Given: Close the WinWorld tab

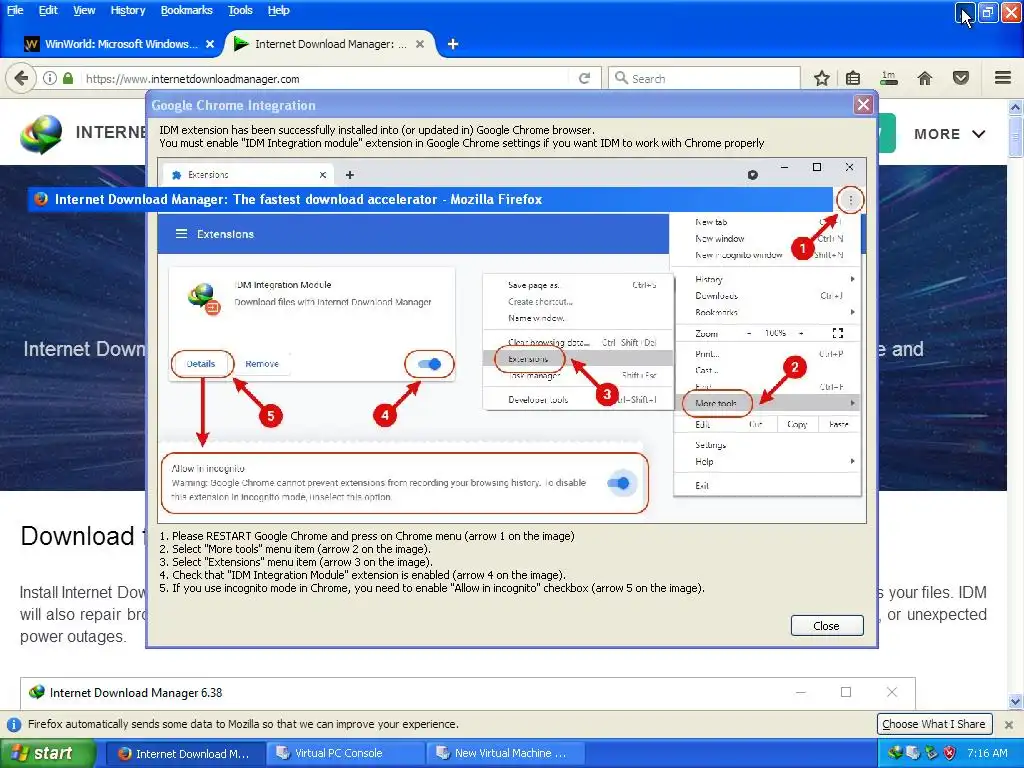Looking at the screenshot, I should point(210,44).
